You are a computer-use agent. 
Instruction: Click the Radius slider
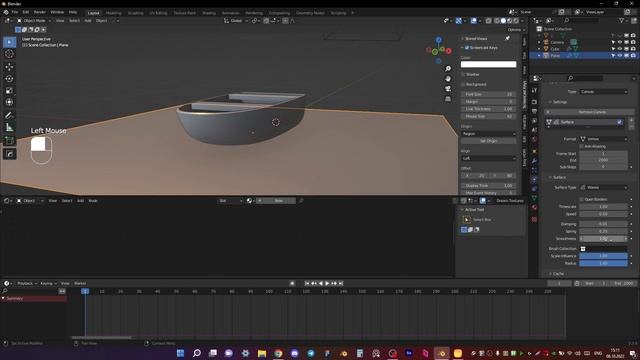click(603, 263)
